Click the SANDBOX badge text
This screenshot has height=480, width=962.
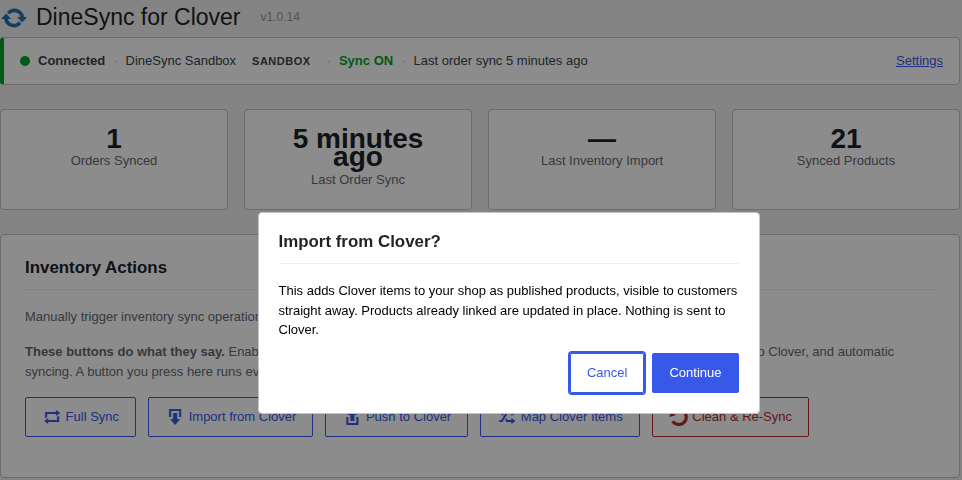click(x=281, y=61)
